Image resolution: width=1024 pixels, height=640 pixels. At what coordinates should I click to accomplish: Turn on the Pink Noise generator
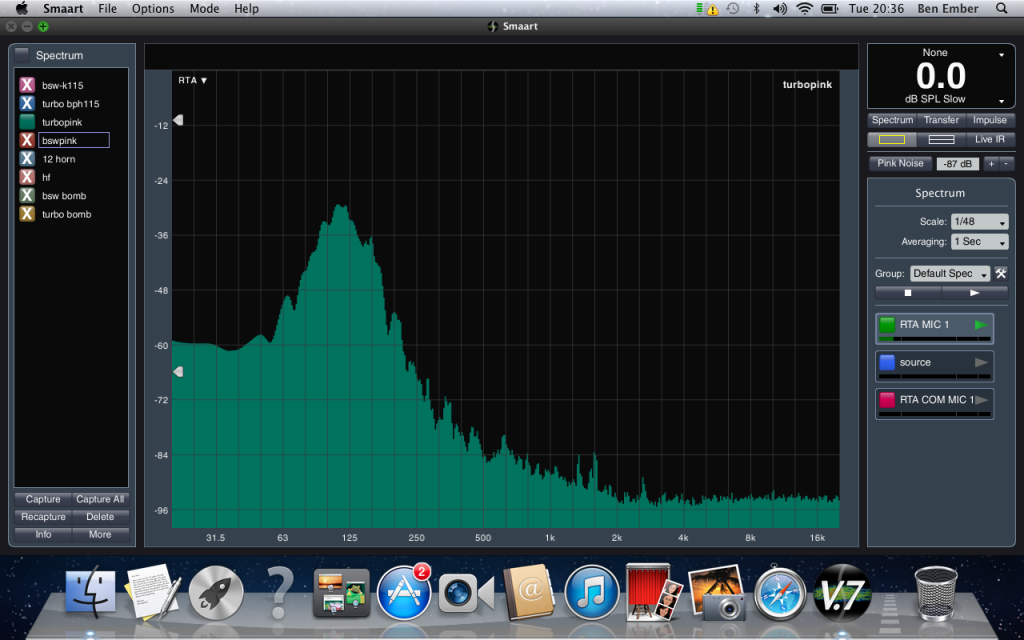click(x=900, y=163)
